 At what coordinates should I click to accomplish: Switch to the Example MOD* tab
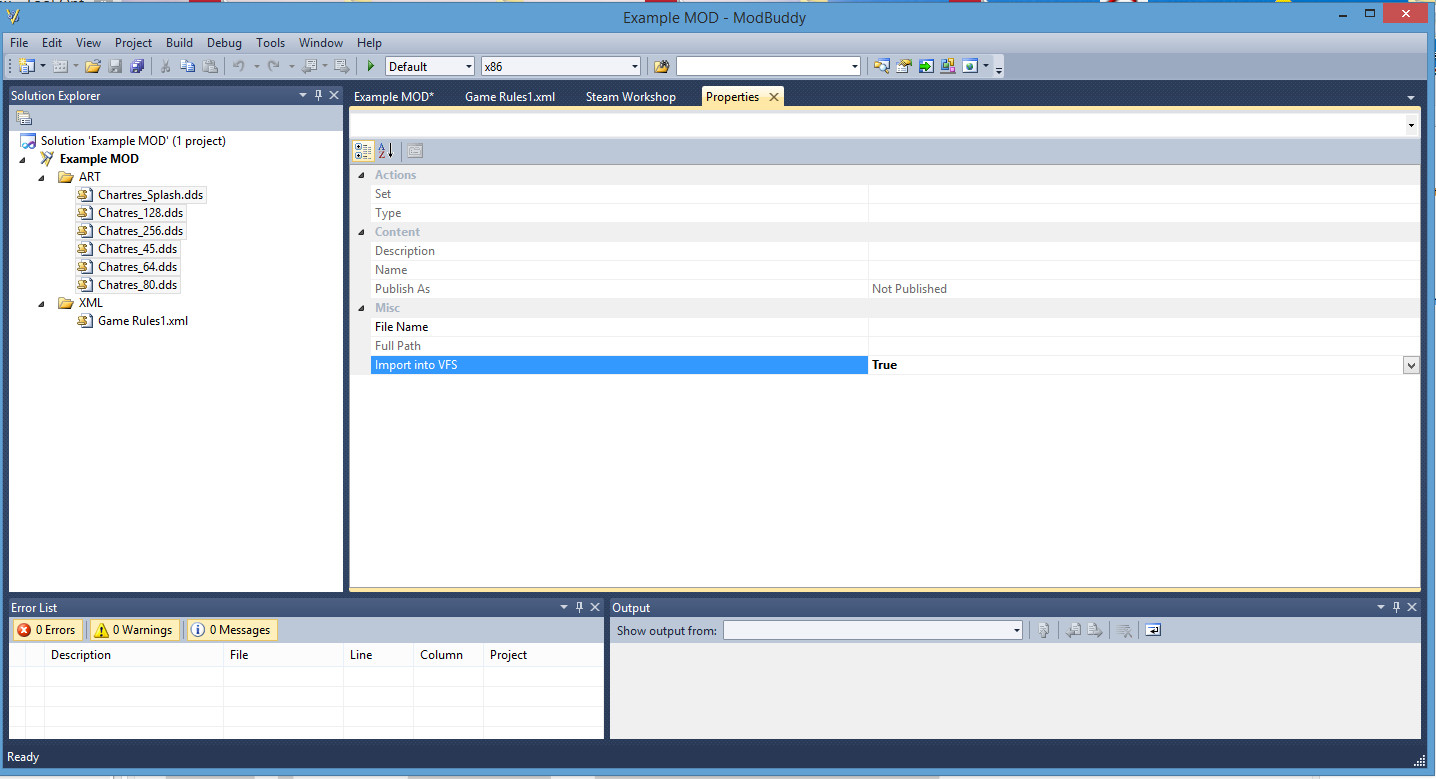coord(394,97)
